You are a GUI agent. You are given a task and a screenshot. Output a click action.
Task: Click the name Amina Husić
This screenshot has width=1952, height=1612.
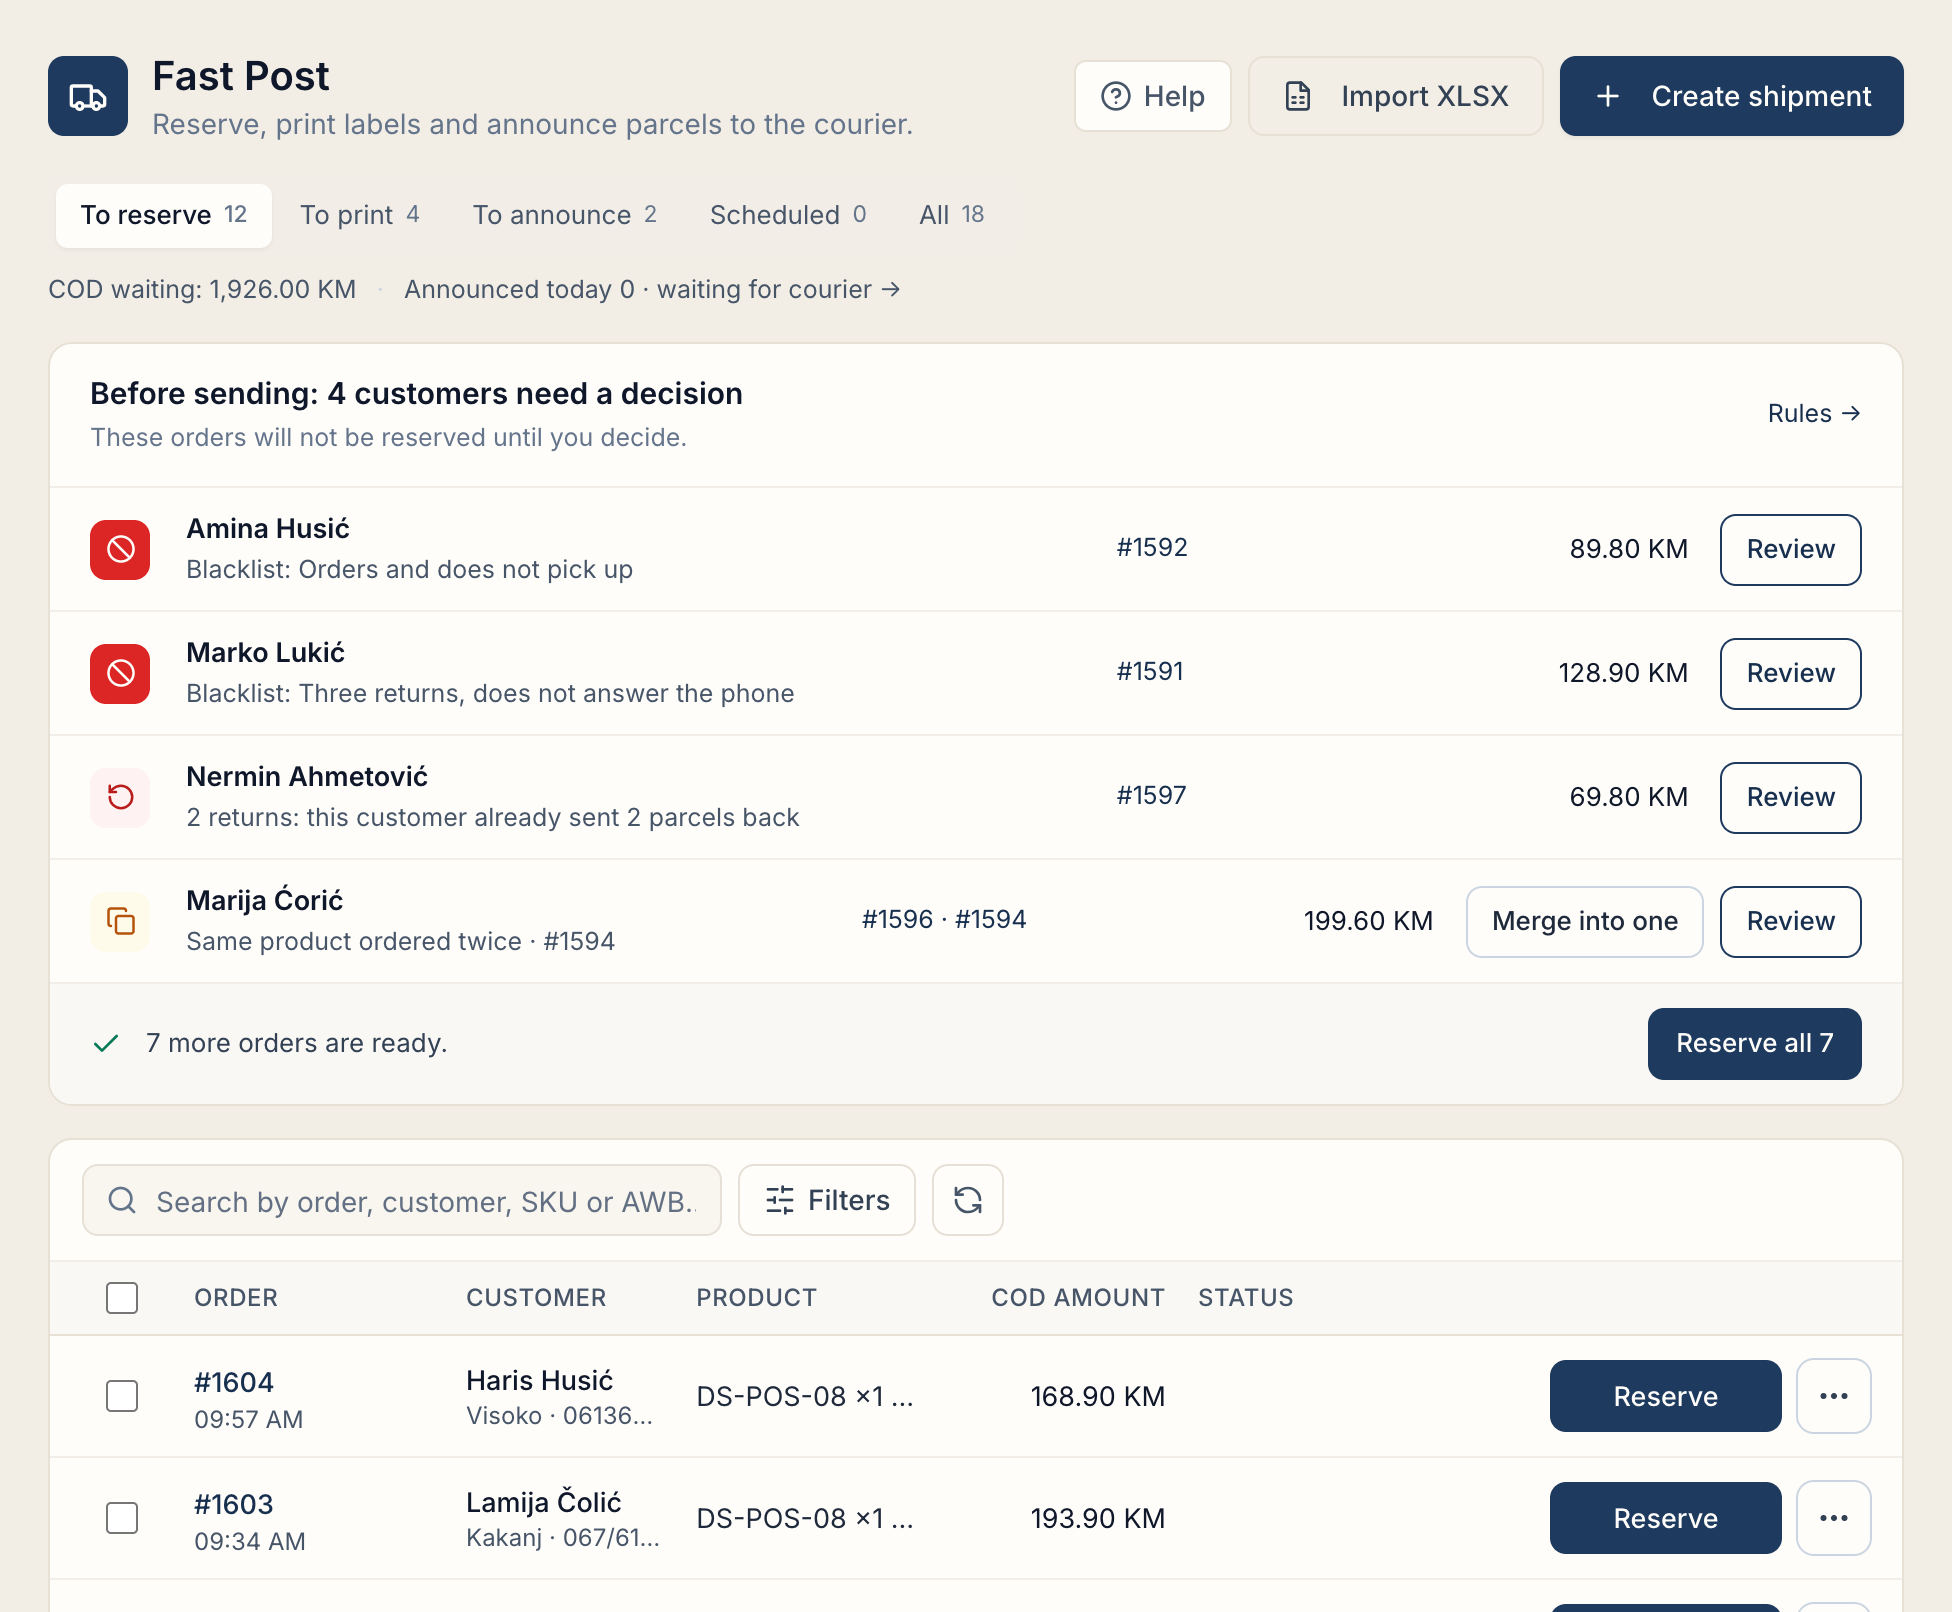tap(268, 528)
